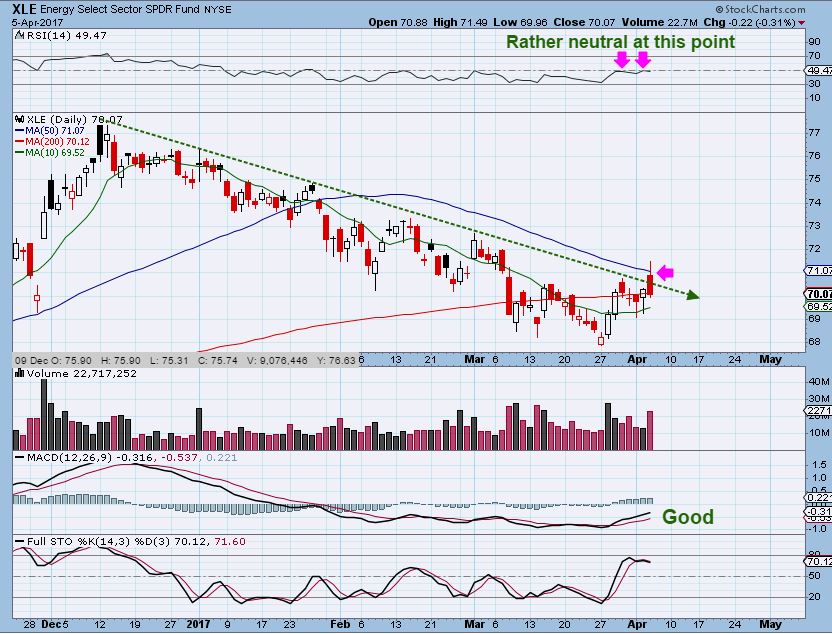Click the "MA(50) 71.07" legend entry
The width and height of the screenshot is (832, 634).
coord(55,131)
